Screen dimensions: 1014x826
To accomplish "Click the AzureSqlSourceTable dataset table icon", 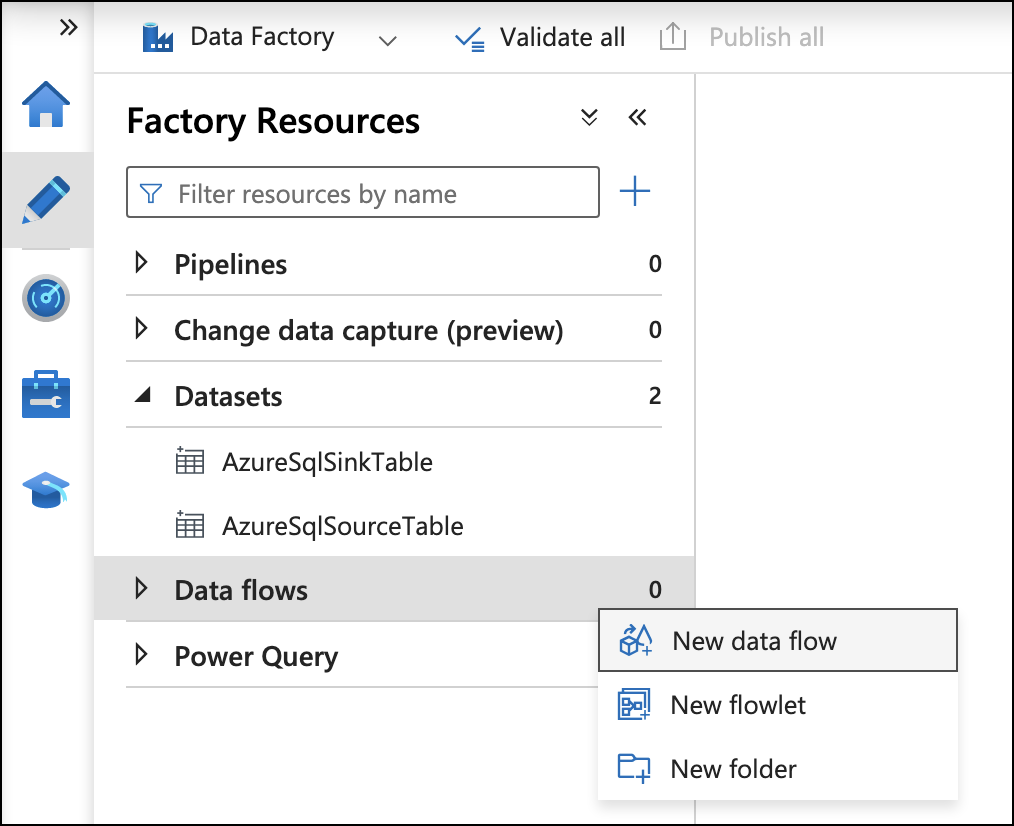I will point(191,526).
